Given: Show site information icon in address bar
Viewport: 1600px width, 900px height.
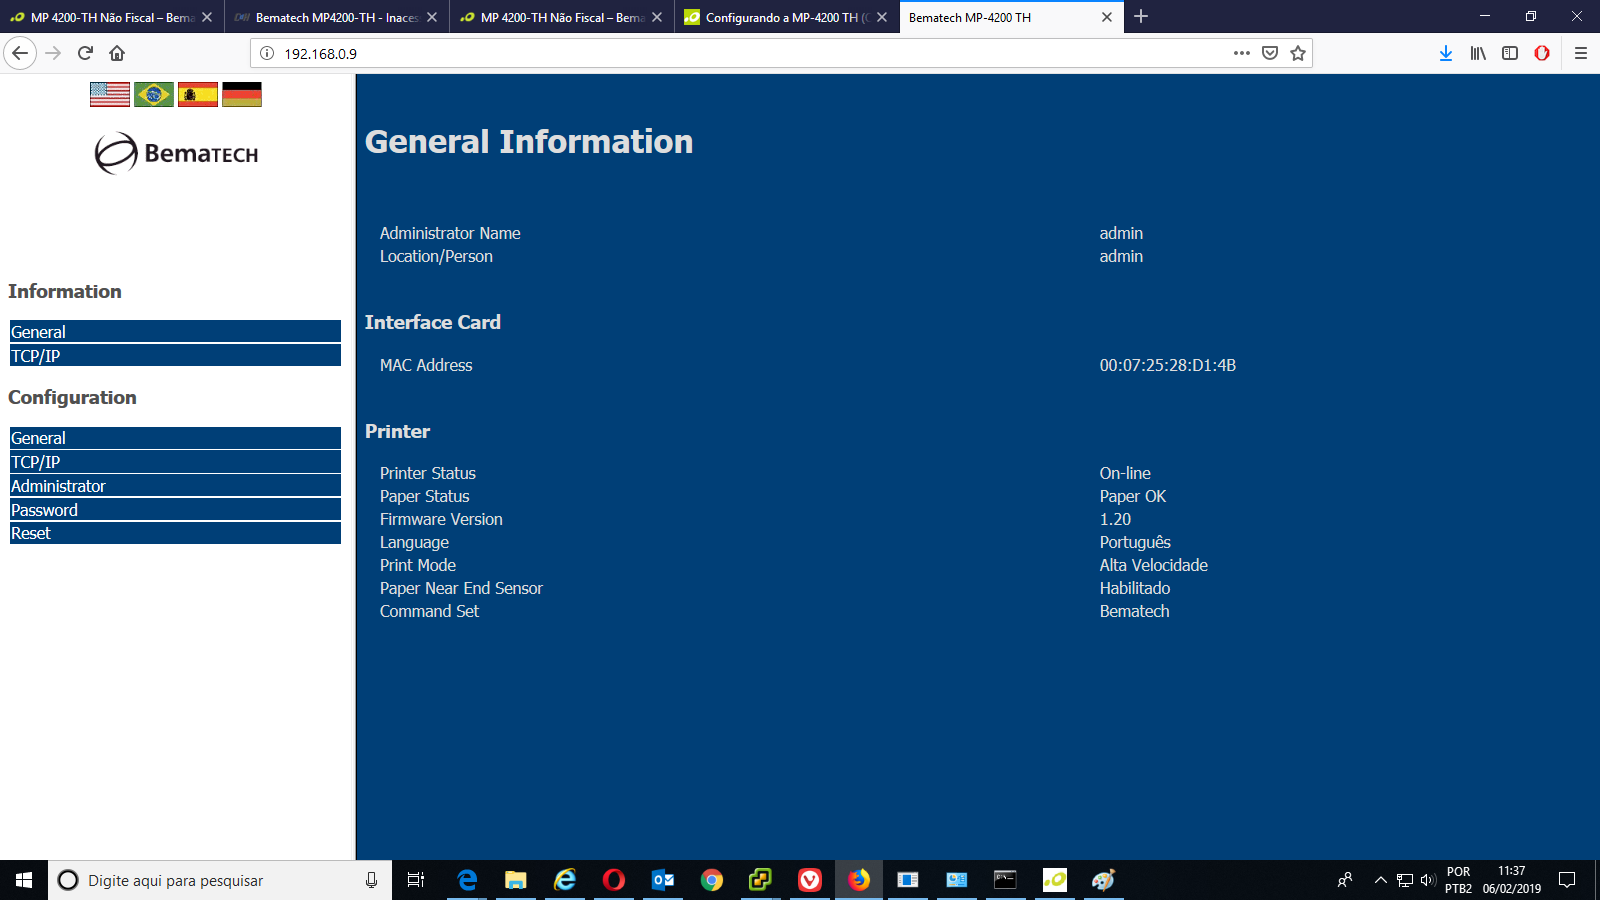Looking at the screenshot, I should (x=267, y=53).
